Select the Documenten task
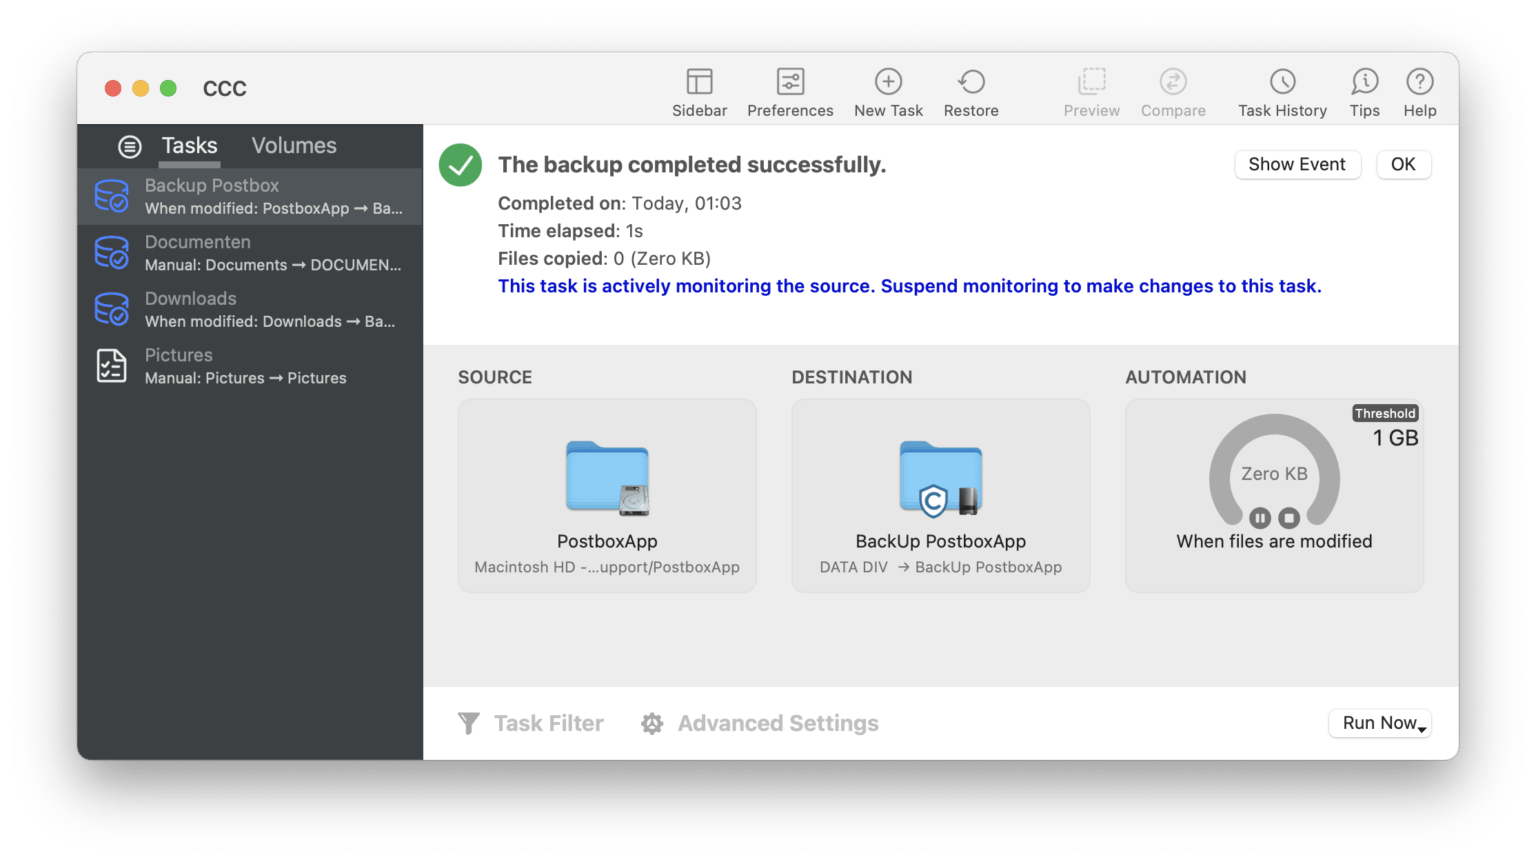This screenshot has width=1536, height=862. pyautogui.click(x=250, y=253)
